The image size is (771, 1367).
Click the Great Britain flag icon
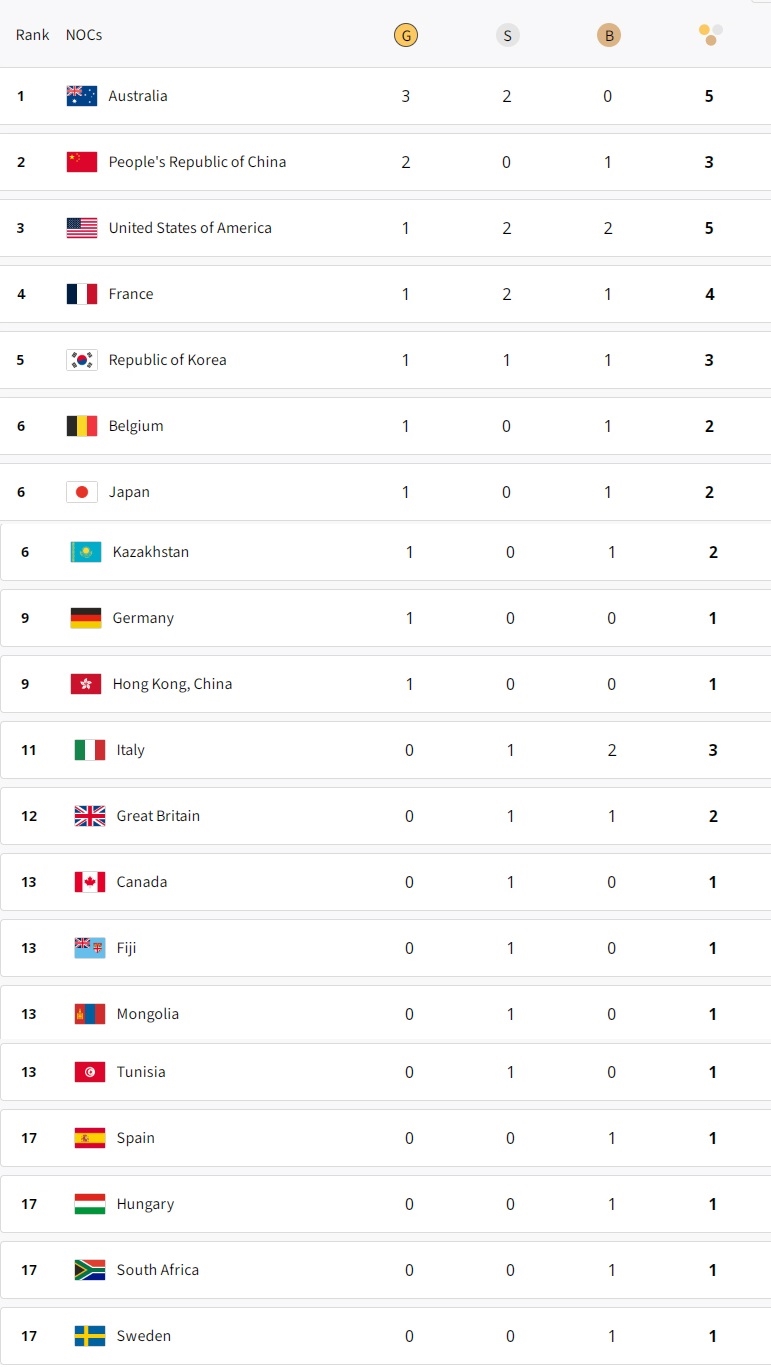[x=90, y=816]
